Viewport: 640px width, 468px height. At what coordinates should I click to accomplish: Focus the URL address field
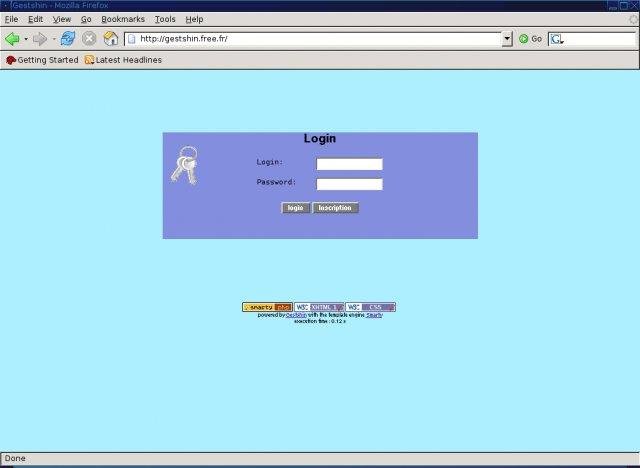318,39
